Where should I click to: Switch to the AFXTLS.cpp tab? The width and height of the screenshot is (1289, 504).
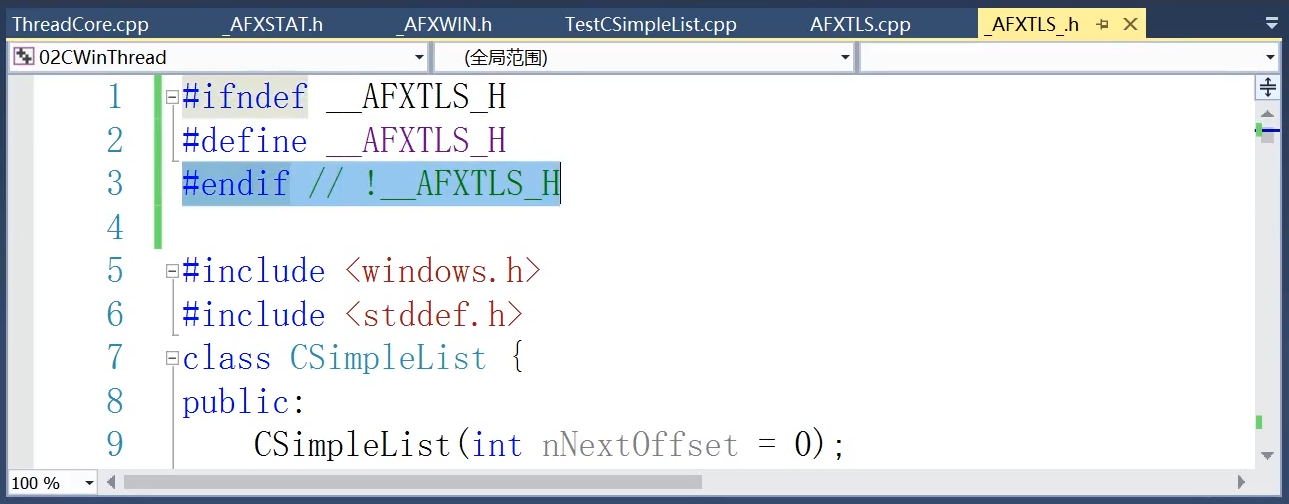coord(860,24)
